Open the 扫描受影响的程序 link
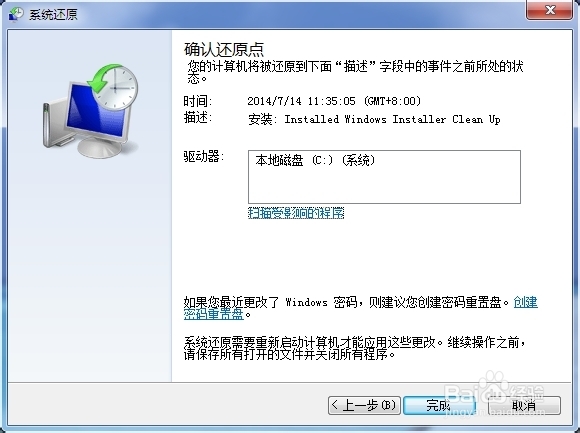This screenshot has height=433, width=580. tap(296, 213)
